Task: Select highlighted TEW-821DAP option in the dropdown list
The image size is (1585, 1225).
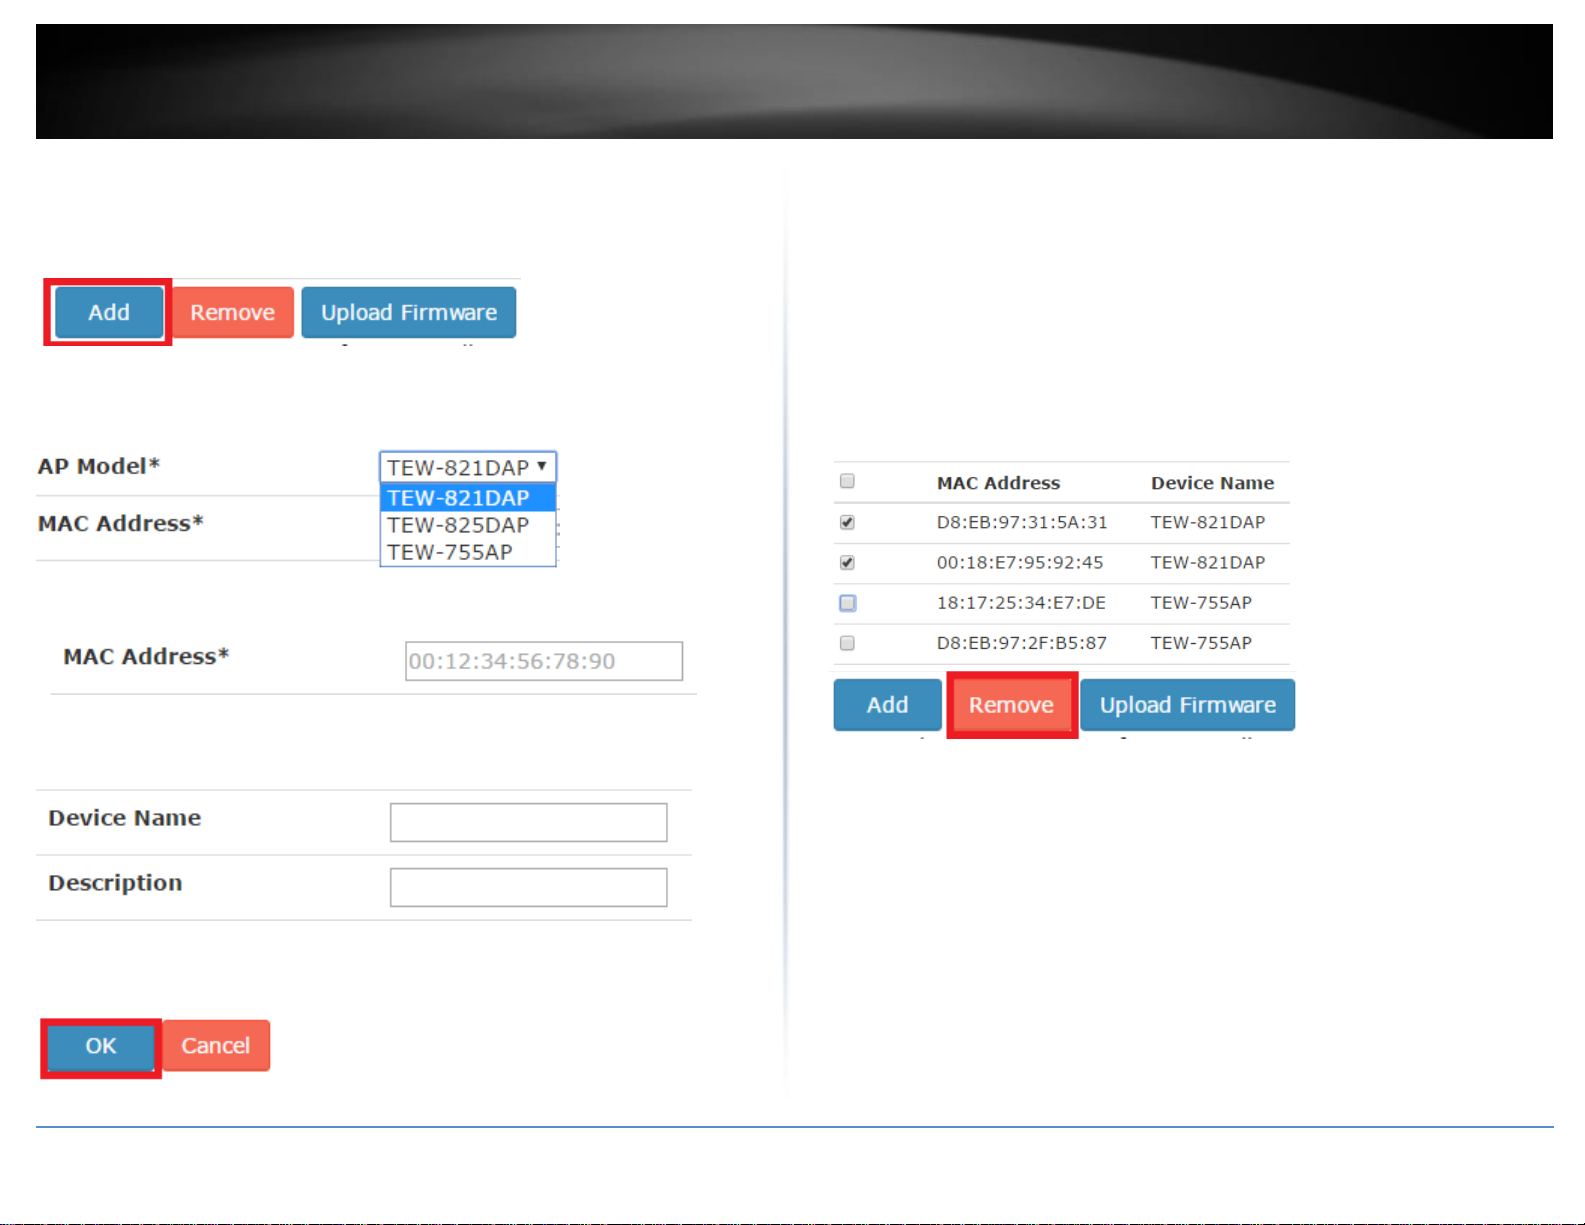Action: pyautogui.click(x=467, y=498)
